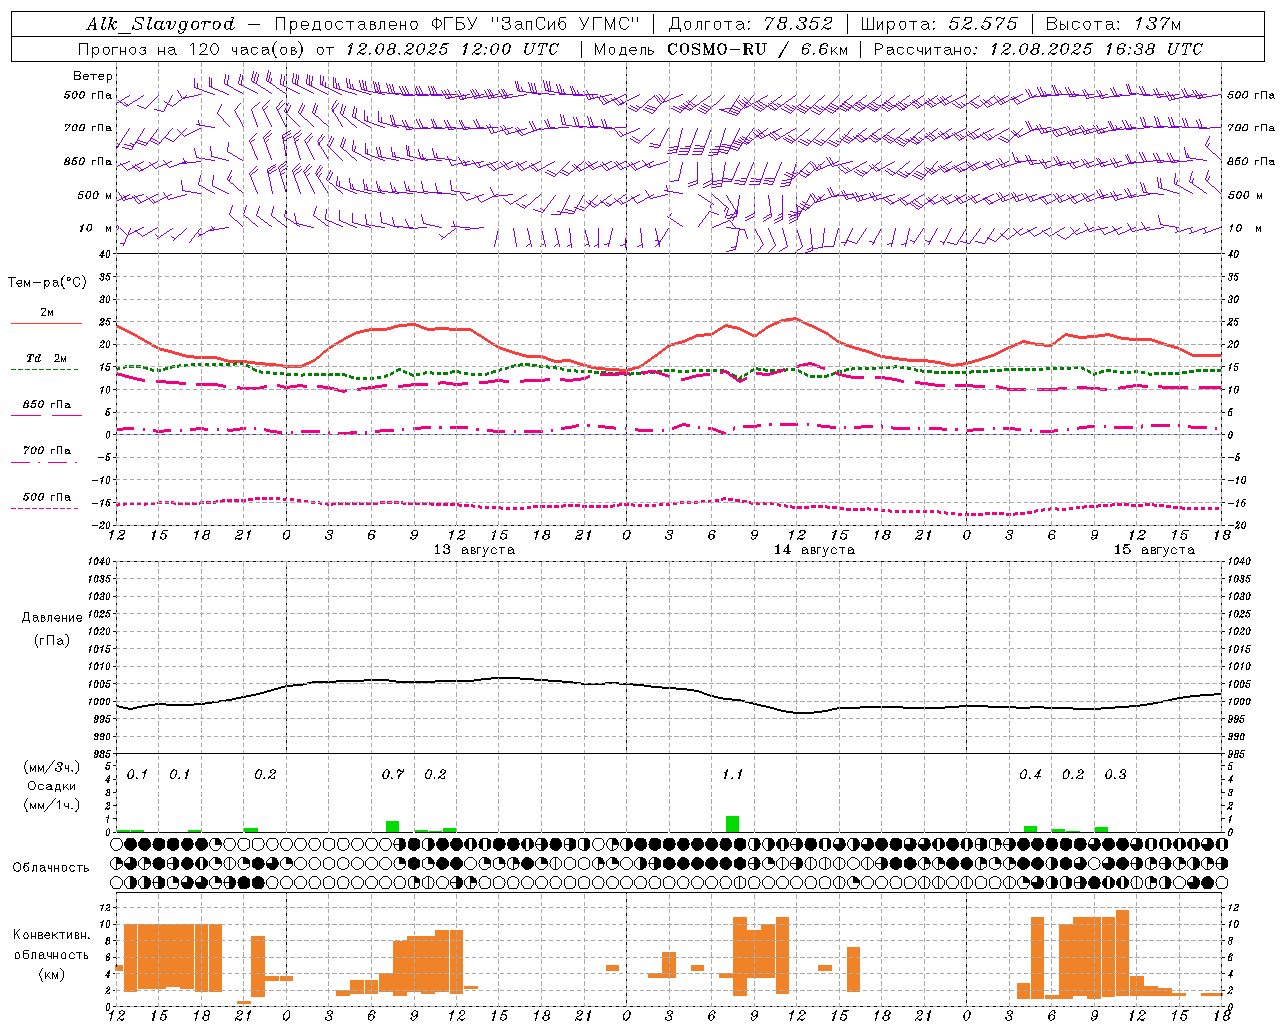
Task: Click the Модель COSMO-RU / 6.6км label
Action: [721, 49]
